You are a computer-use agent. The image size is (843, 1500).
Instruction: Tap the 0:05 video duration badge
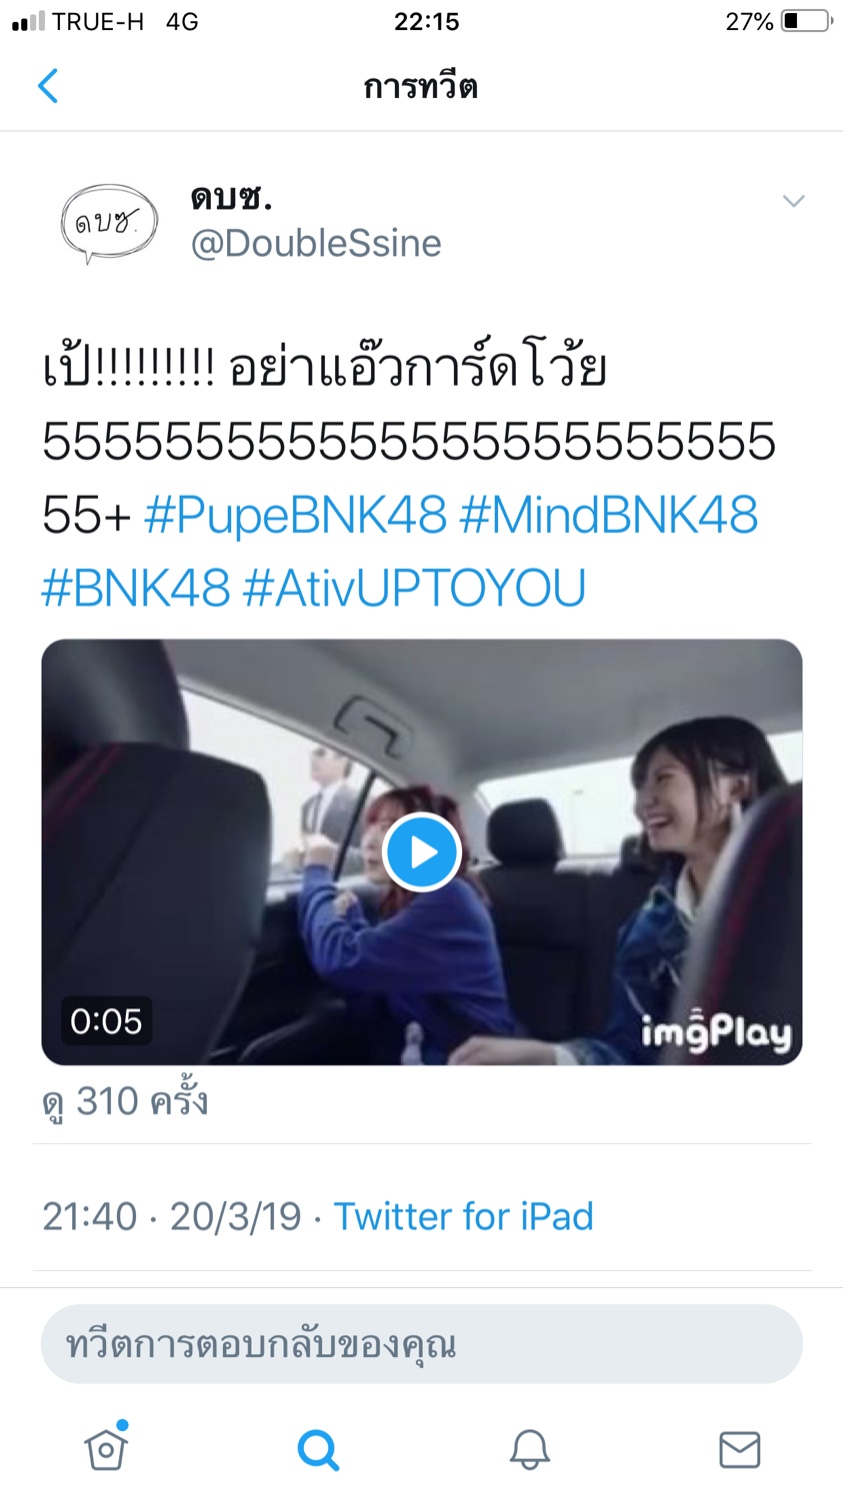tap(106, 1021)
